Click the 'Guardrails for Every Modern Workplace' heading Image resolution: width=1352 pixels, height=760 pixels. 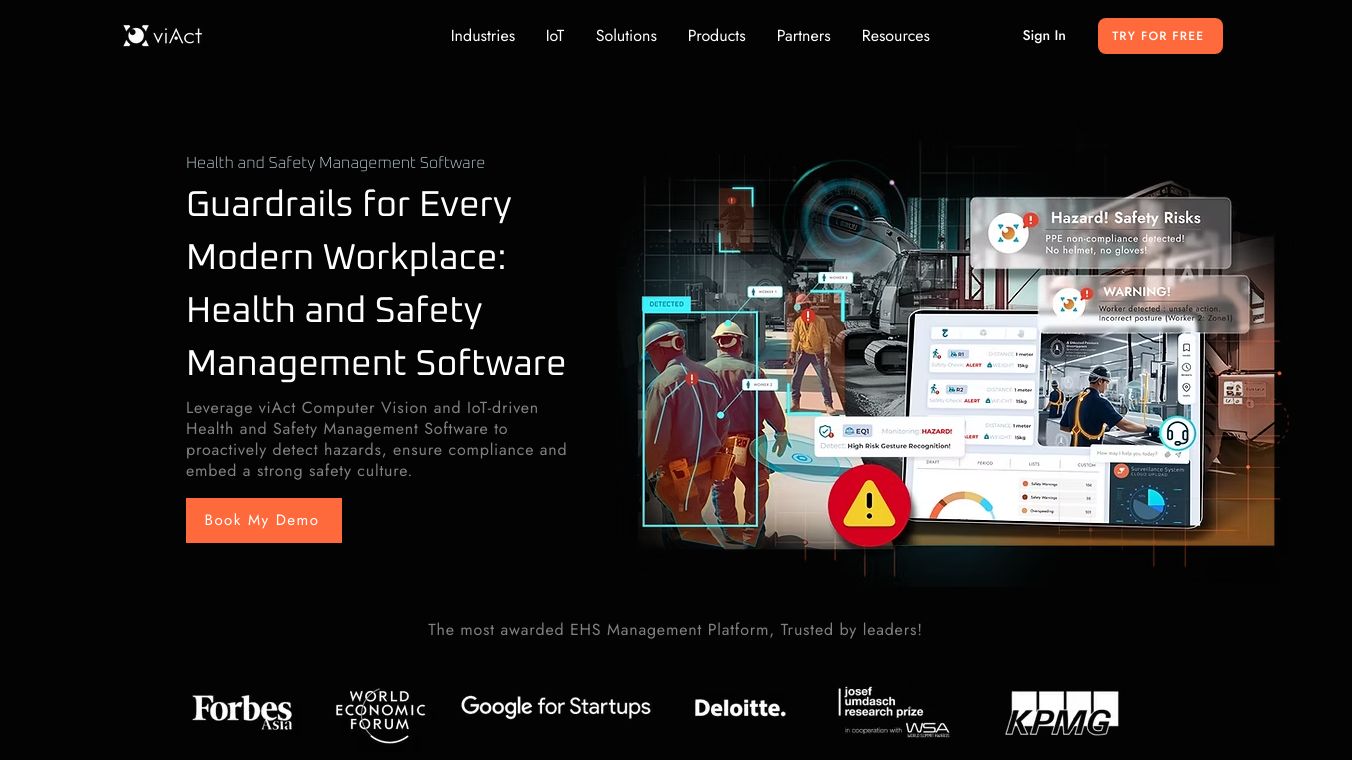pos(376,283)
